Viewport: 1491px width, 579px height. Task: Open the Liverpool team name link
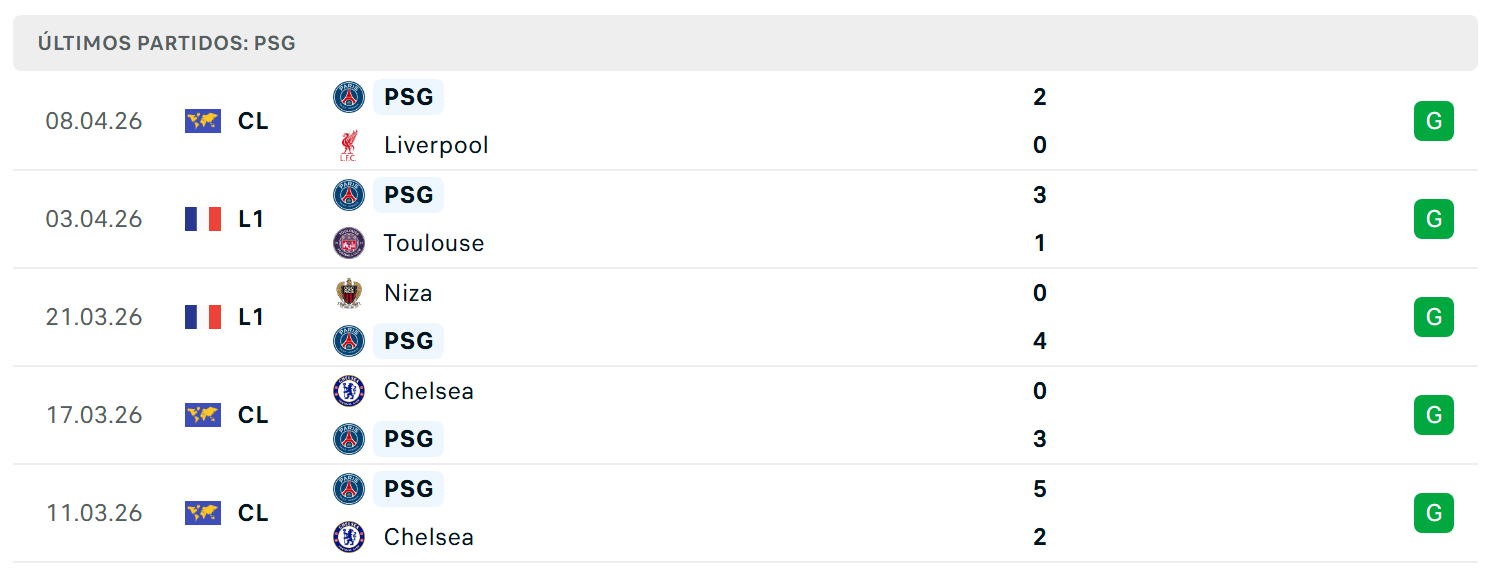click(x=436, y=145)
